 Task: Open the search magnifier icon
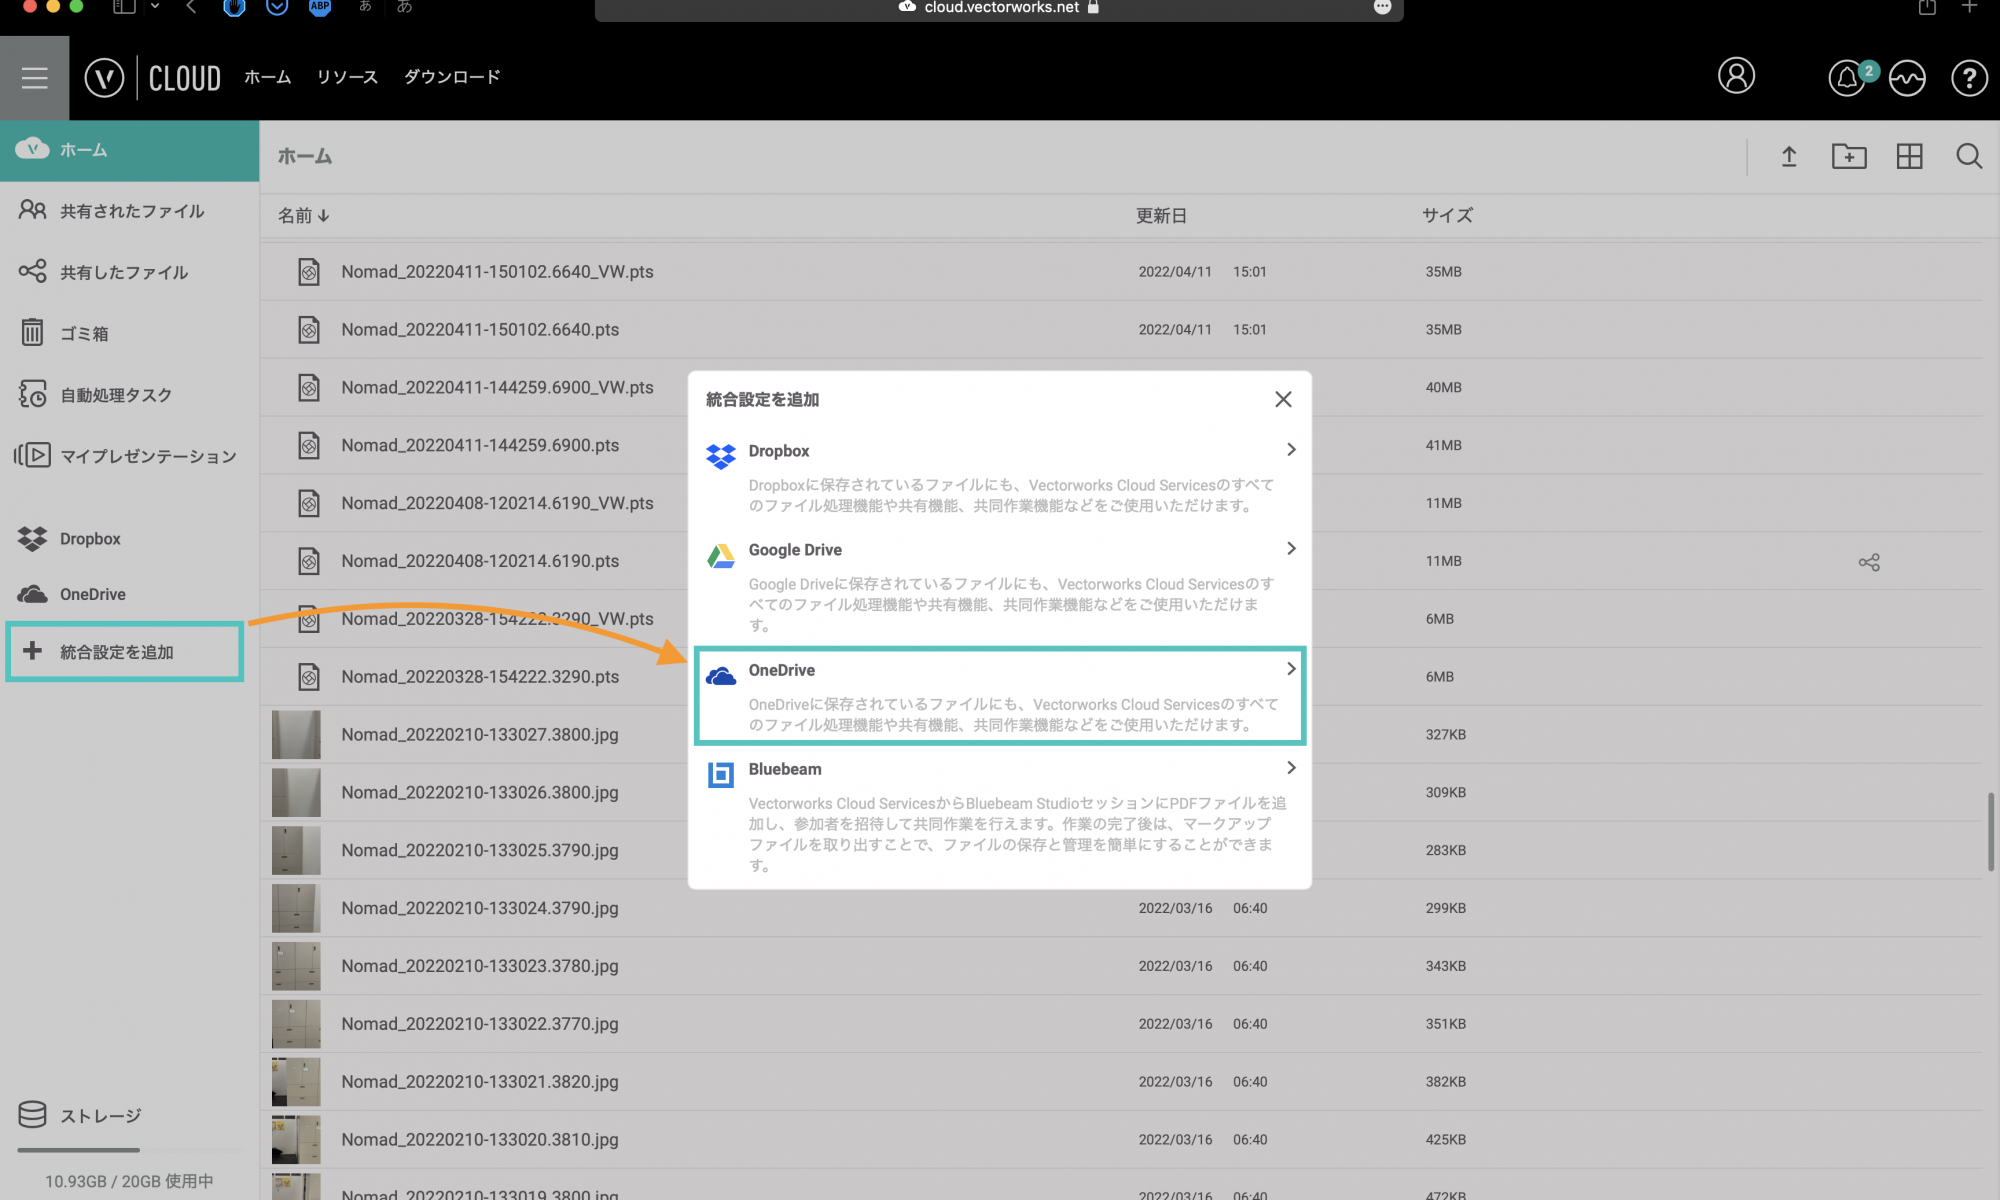1969,156
